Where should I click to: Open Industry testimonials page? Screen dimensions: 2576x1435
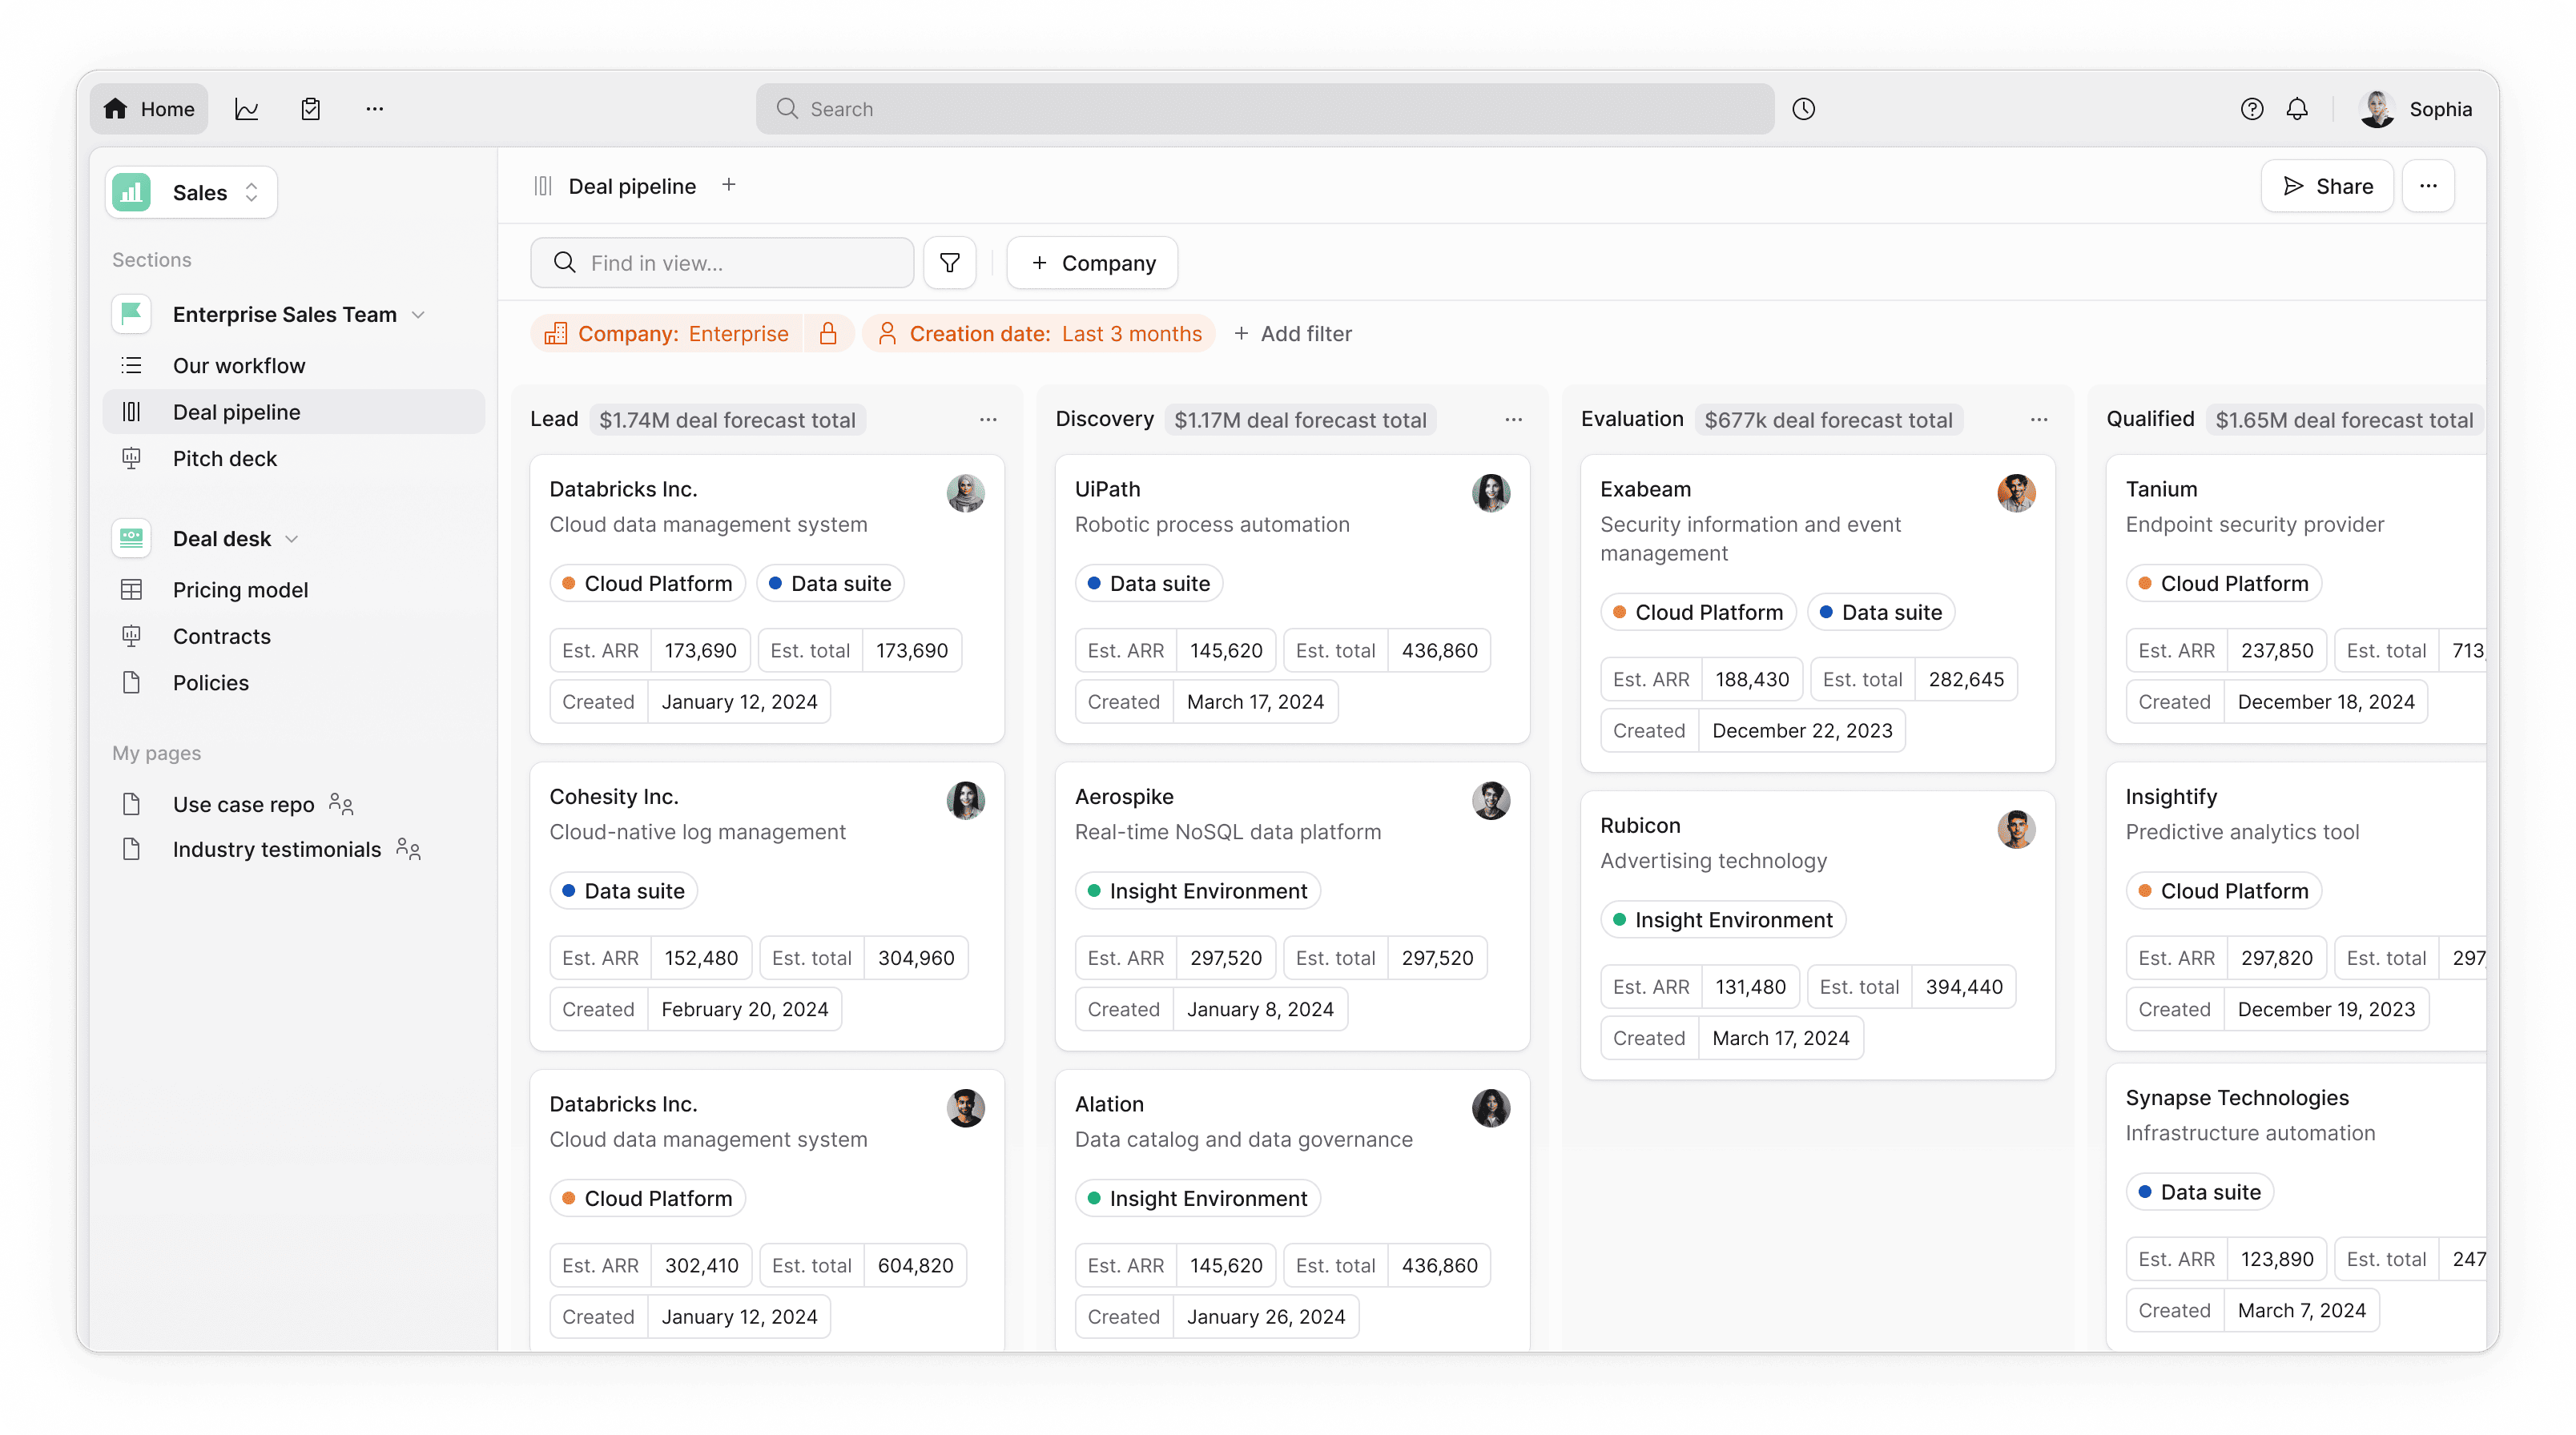tap(277, 850)
